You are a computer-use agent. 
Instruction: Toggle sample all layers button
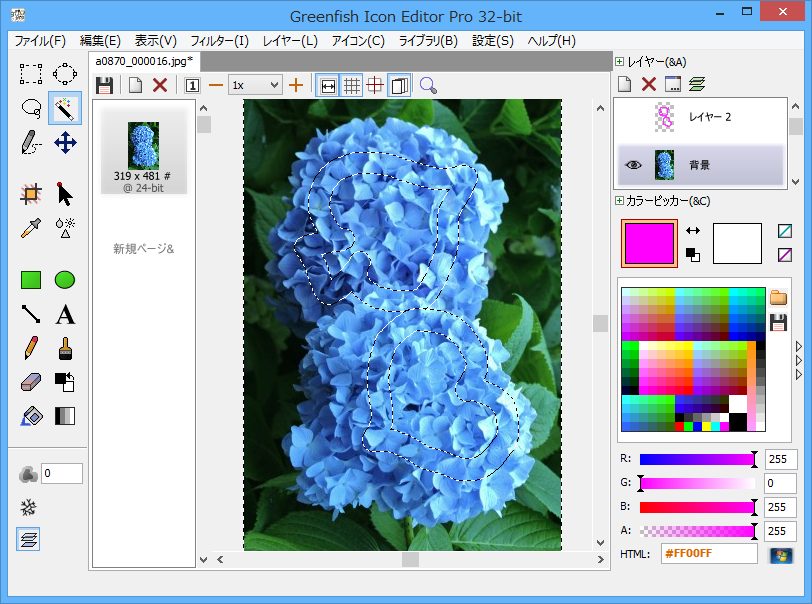point(29,540)
